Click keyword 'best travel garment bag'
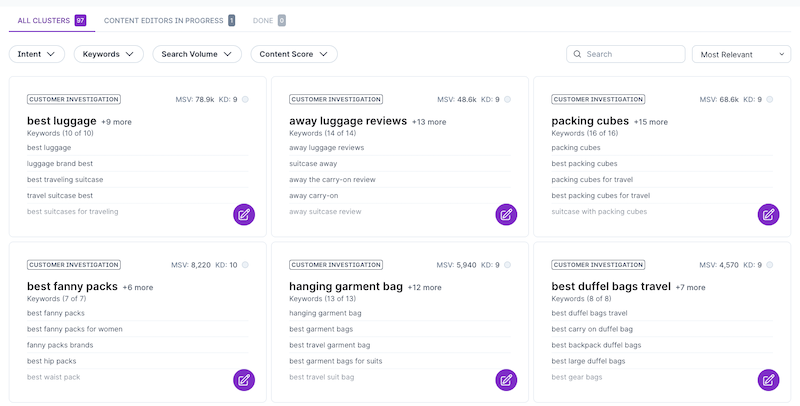This screenshot has height=406, width=800. pos(330,345)
